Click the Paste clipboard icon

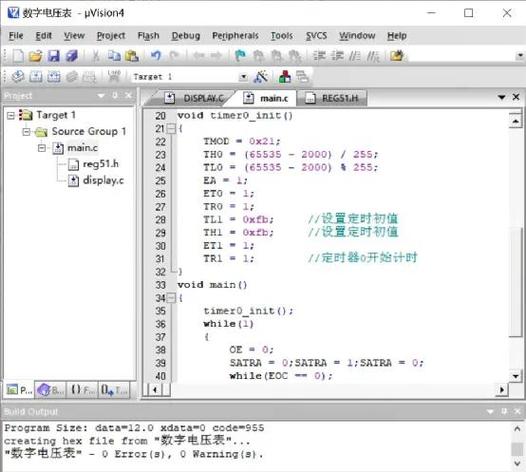point(132,56)
